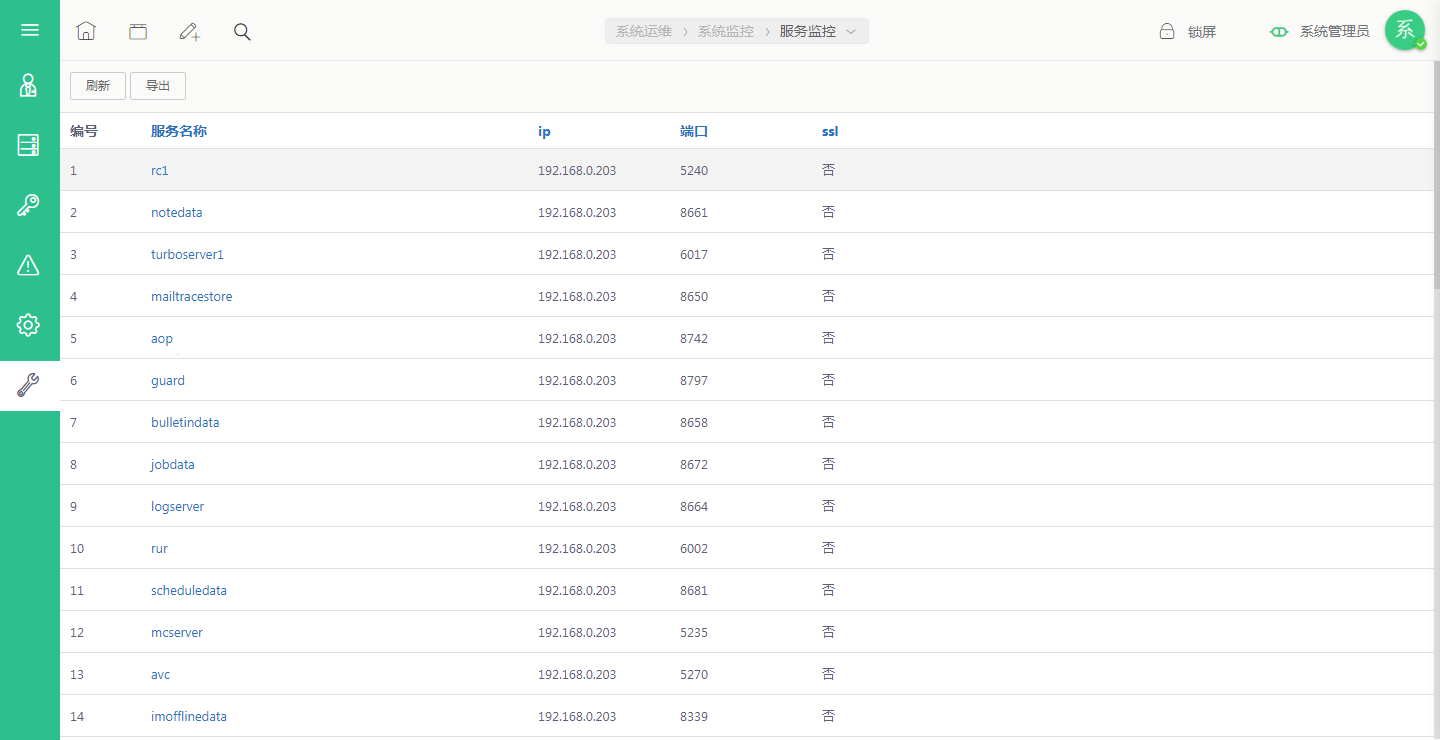Select service name turboserver1
Viewport: 1440px width, 740px height.
(x=188, y=255)
